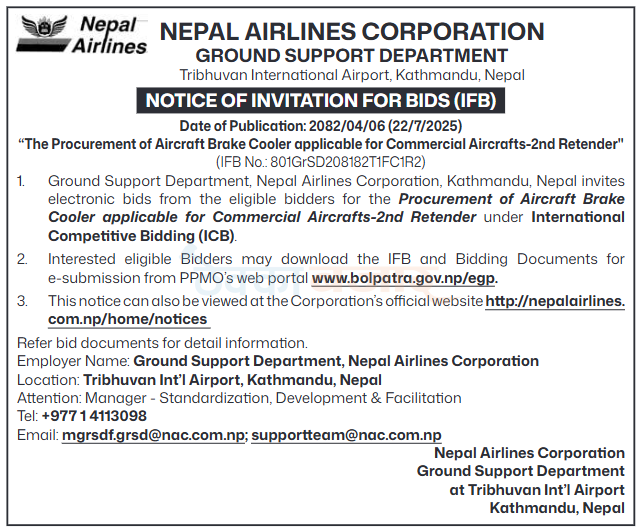Click the Date of Publication line
Image resolution: width=640 pixels, height=530 pixels.
coord(320,126)
